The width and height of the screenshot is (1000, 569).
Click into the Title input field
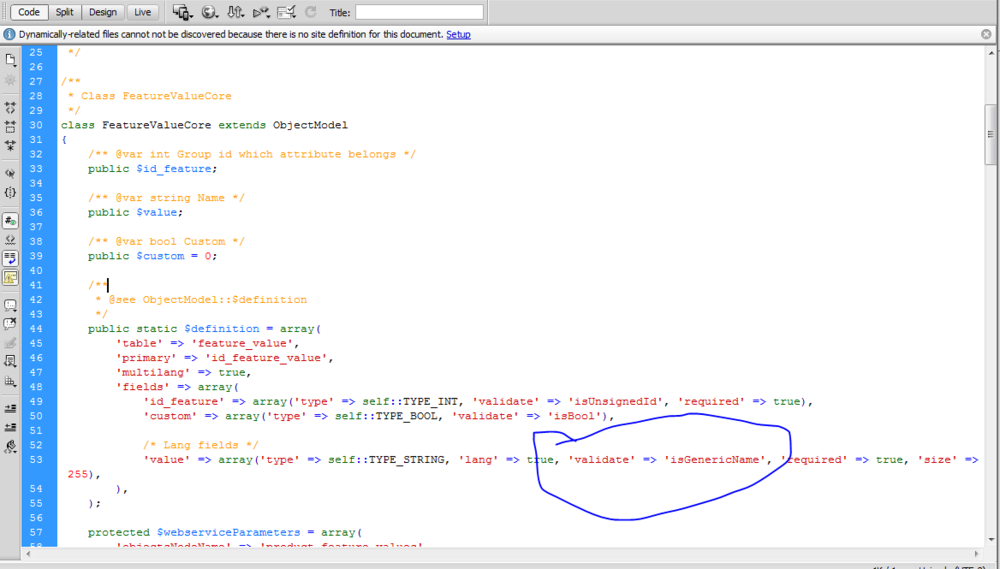[x=419, y=12]
